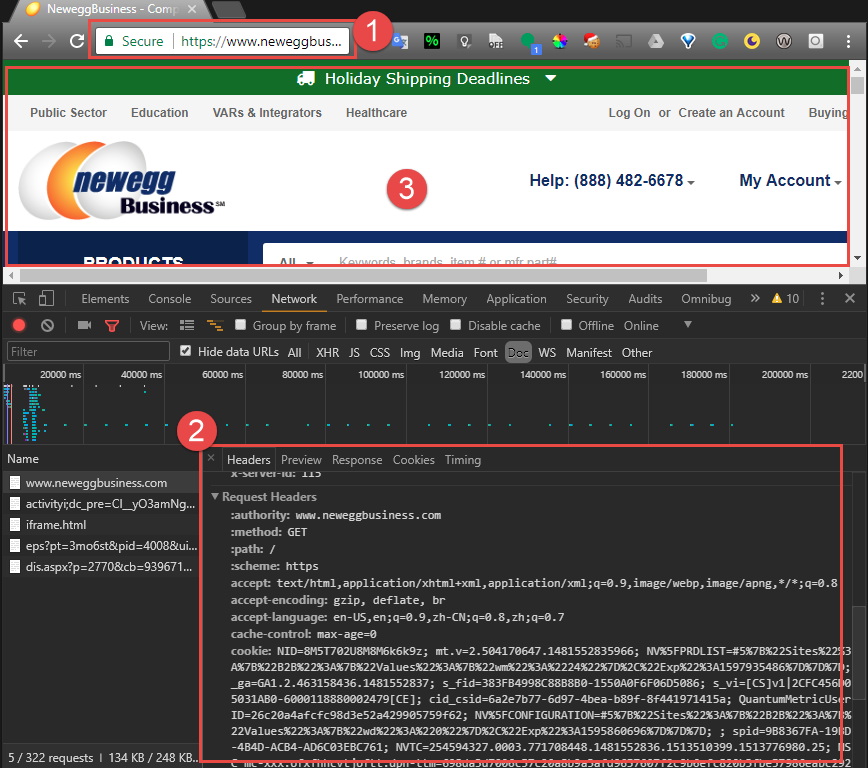Open the rainbow color wheel extension
The width and height of the screenshot is (868, 768).
click(560, 41)
